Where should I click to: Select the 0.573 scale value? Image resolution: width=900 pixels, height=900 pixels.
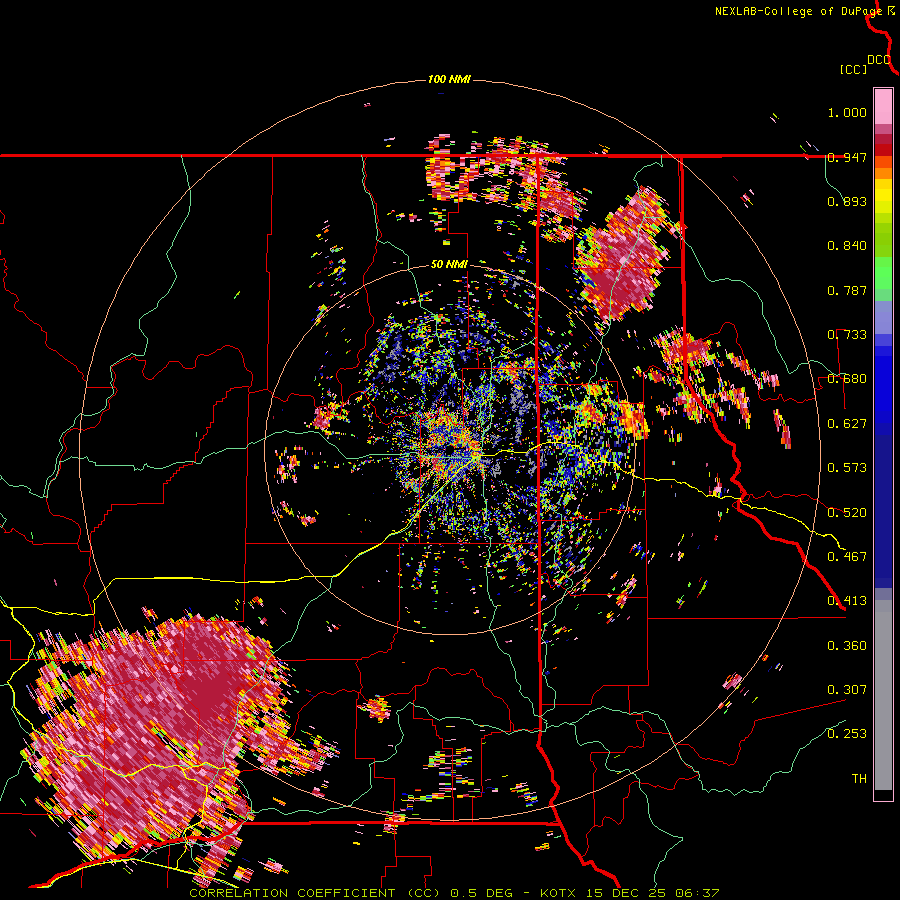click(847, 468)
